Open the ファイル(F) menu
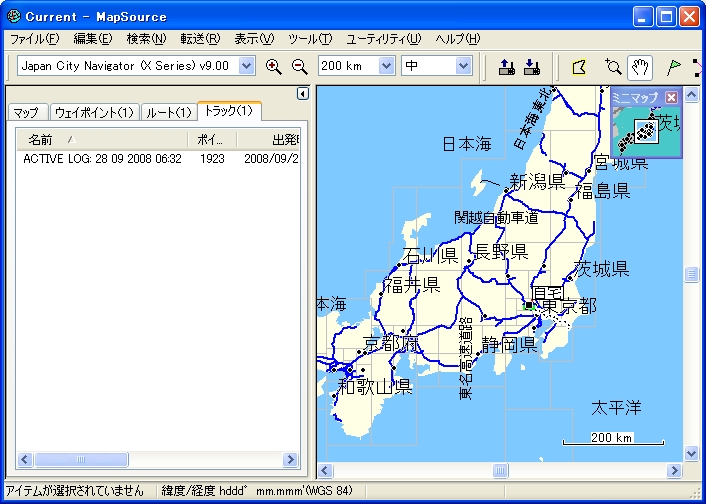Image resolution: width=706 pixels, height=504 pixels. click(34, 39)
